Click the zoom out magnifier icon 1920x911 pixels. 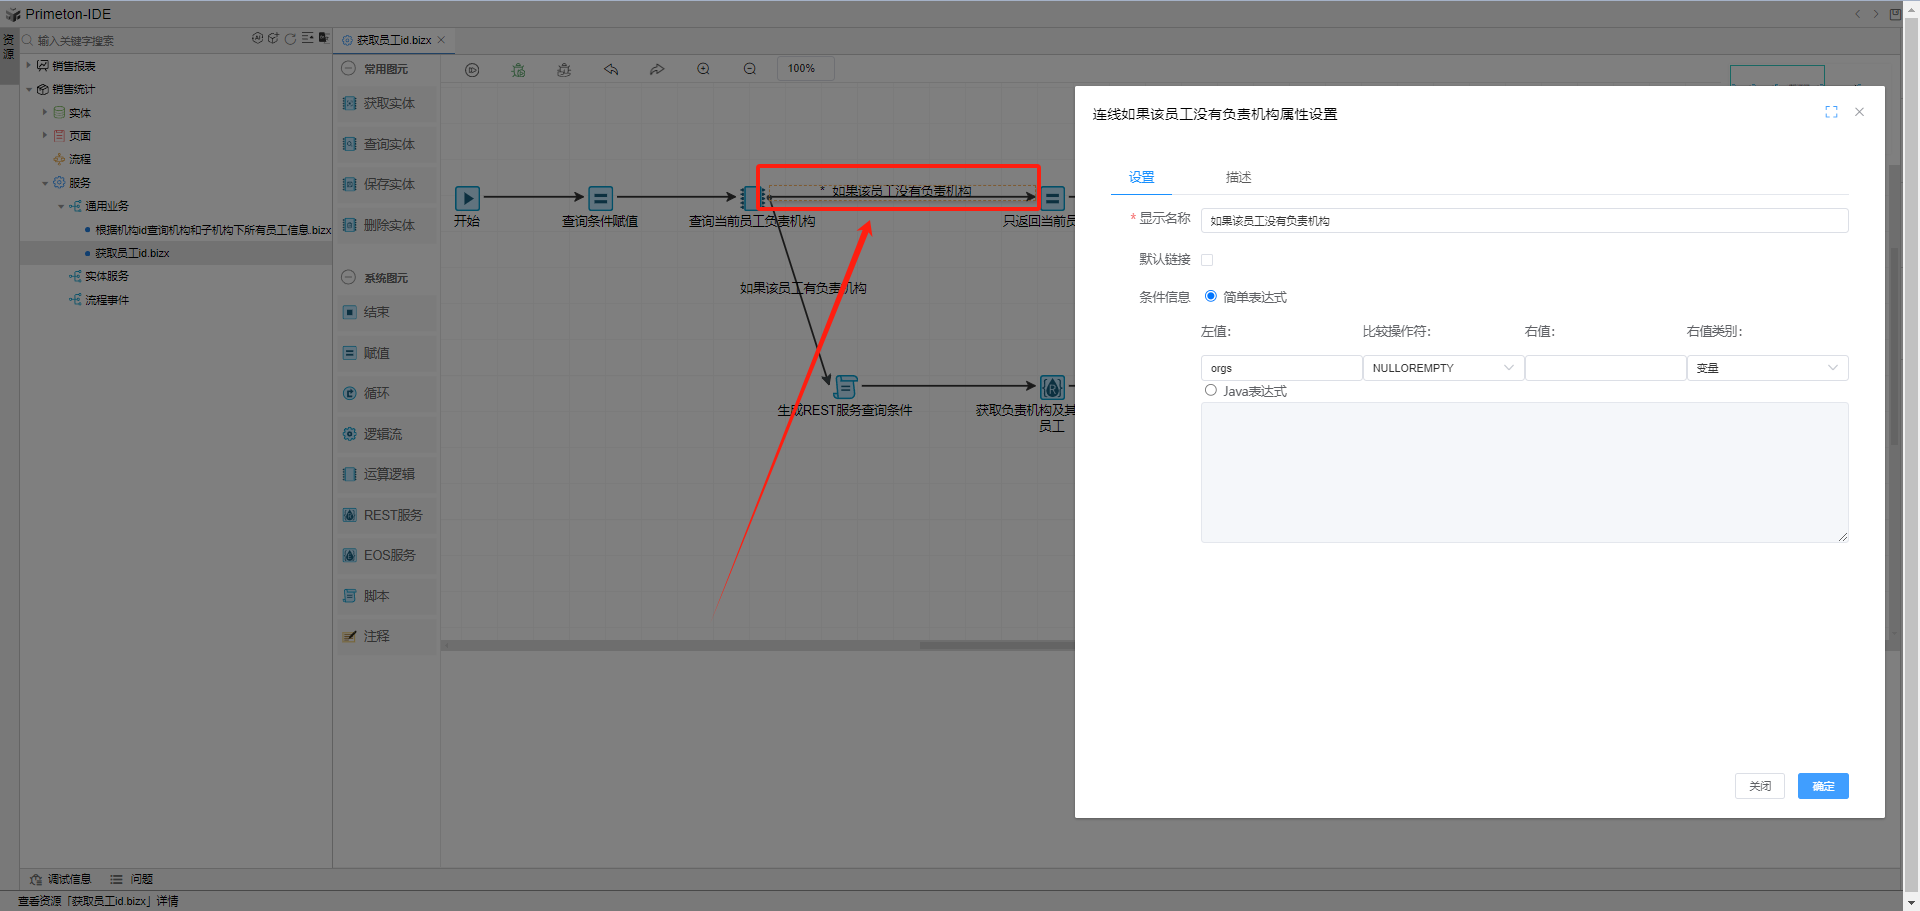pyautogui.click(x=750, y=69)
